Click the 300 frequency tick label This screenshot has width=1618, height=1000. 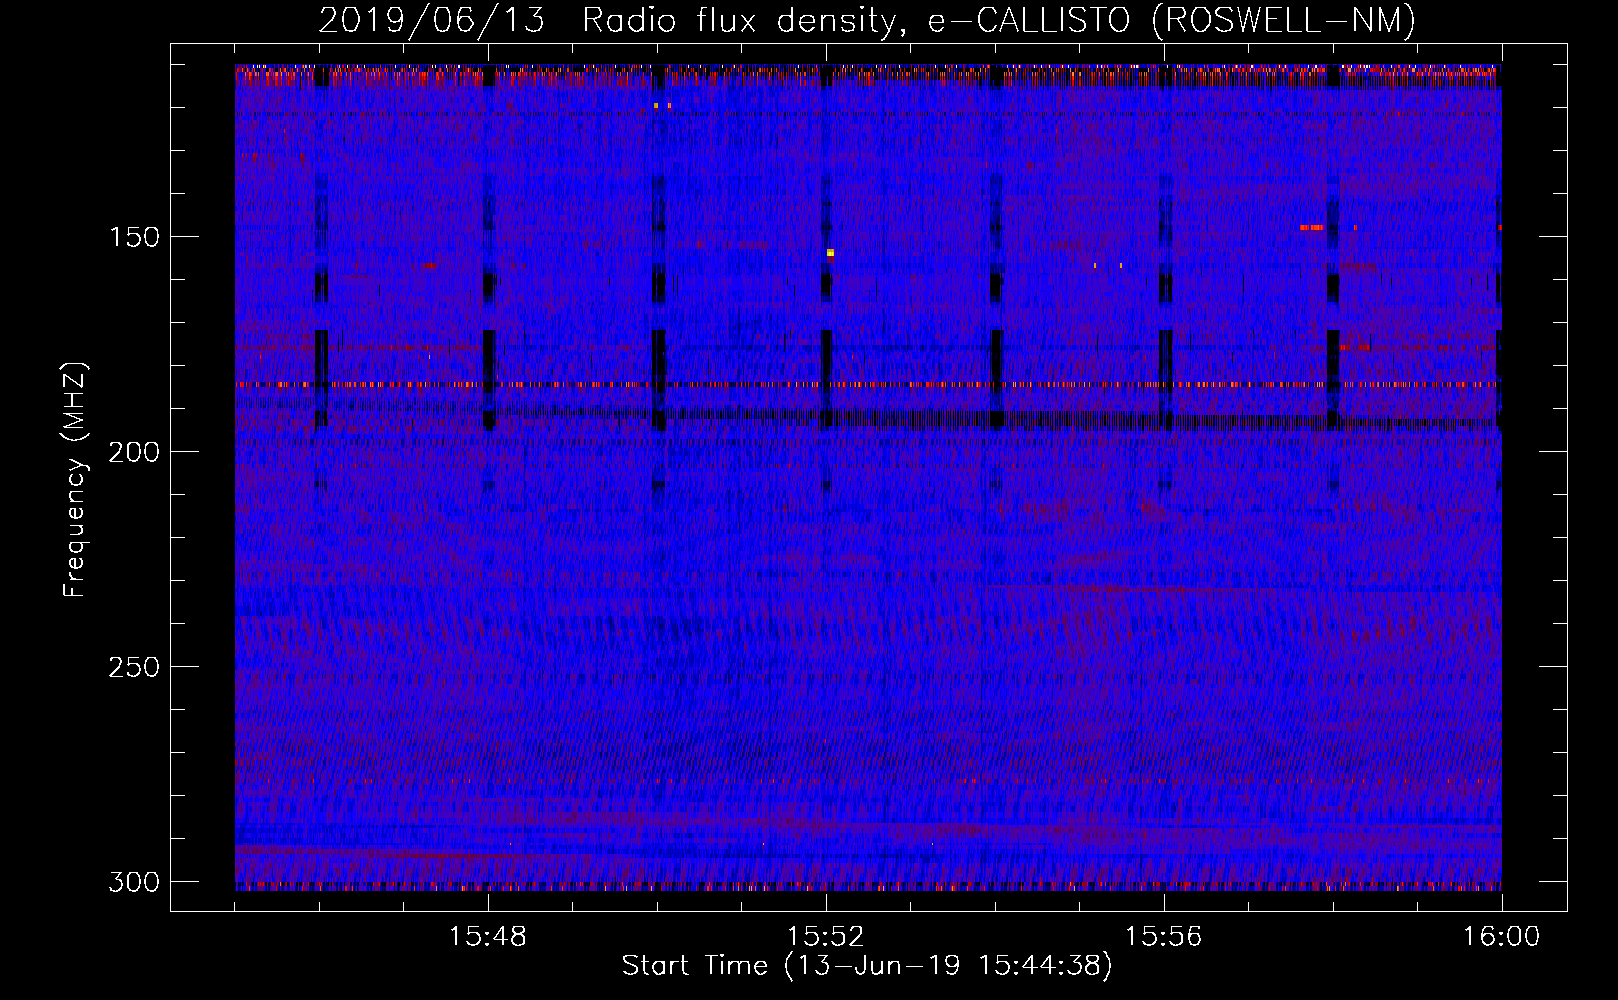(x=133, y=882)
